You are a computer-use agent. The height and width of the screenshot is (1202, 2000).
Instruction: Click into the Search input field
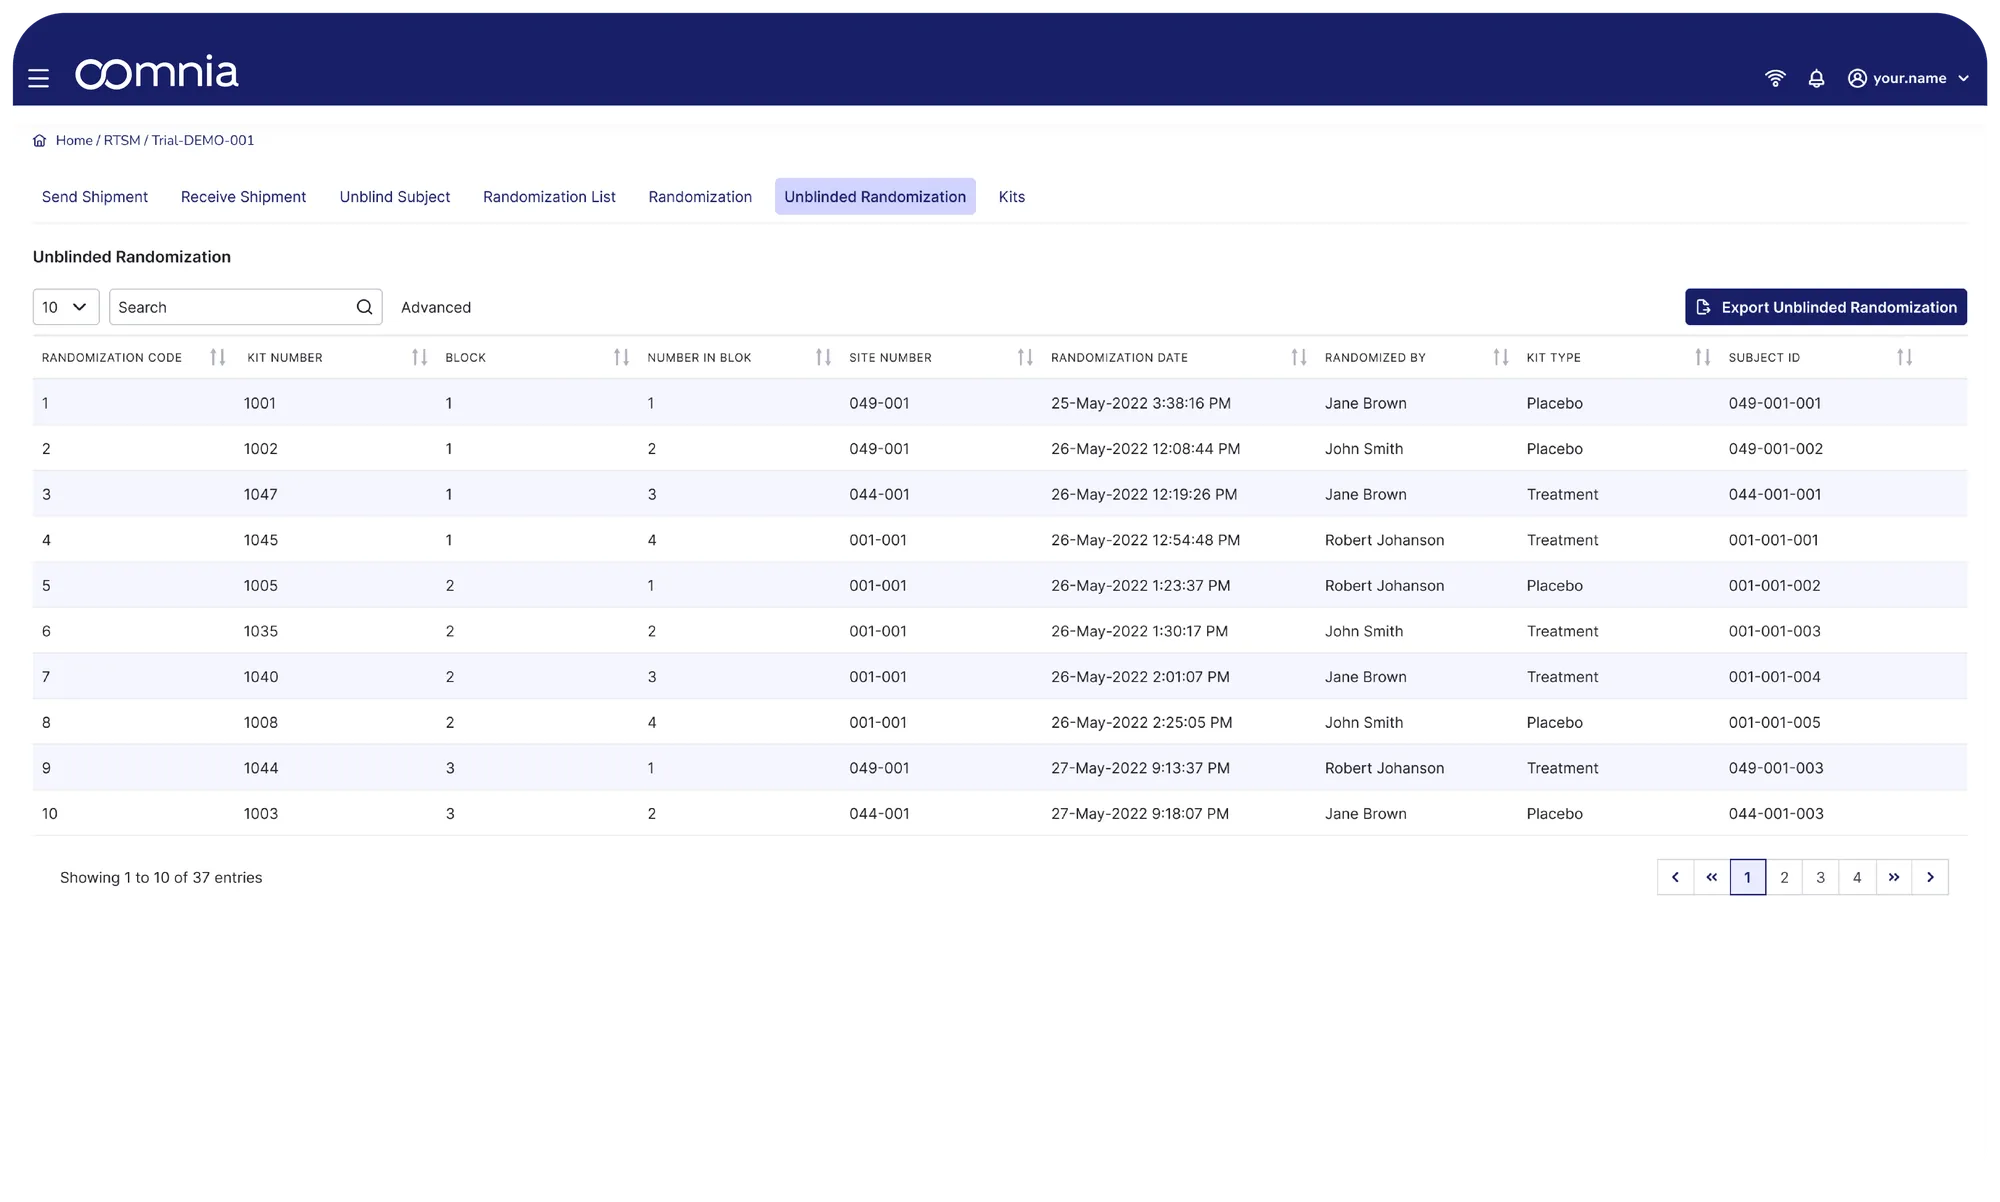coord(230,307)
